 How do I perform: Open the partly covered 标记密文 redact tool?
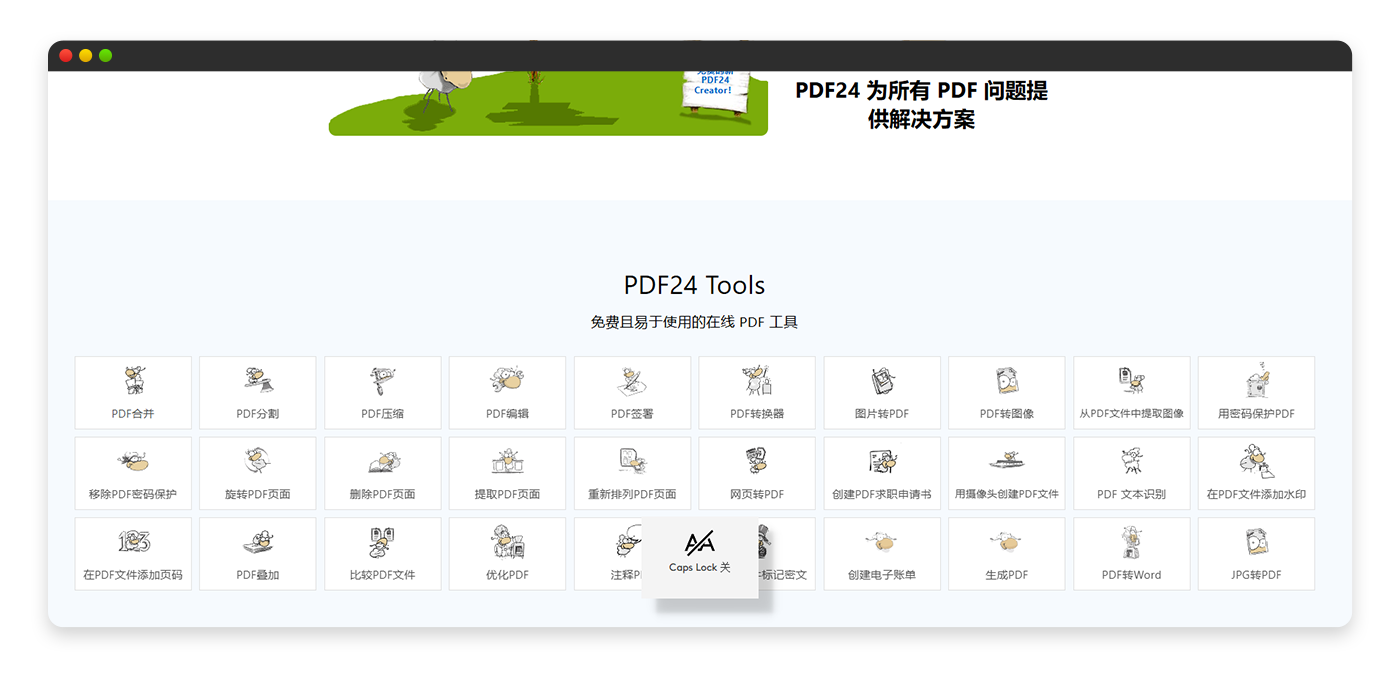point(787,553)
